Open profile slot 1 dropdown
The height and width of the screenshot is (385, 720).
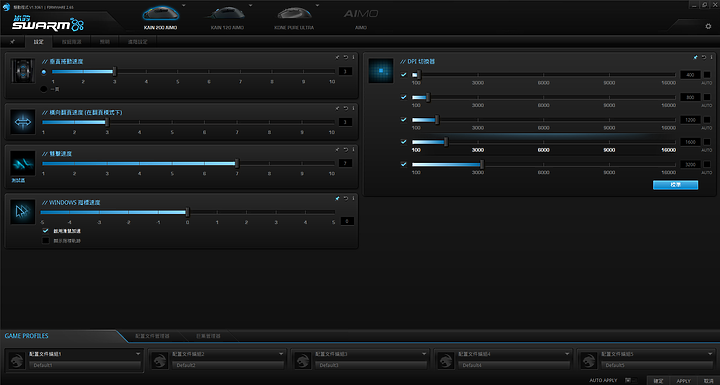click(x=138, y=354)
